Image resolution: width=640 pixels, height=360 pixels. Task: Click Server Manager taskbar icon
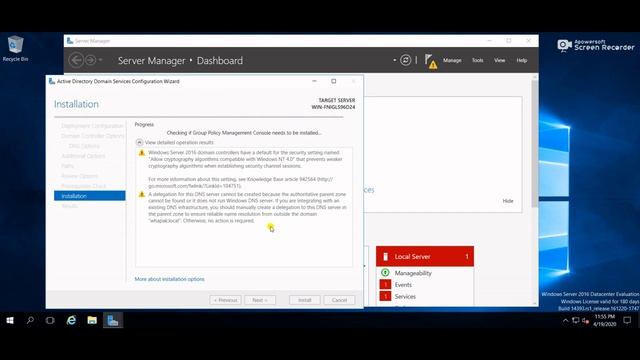113,320
